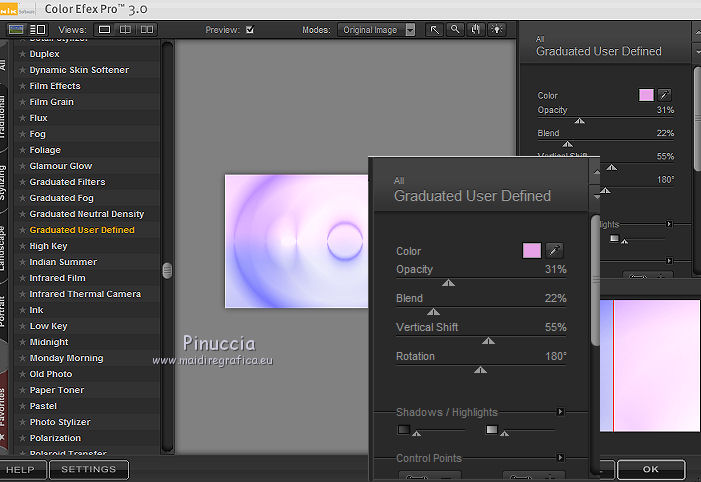Activate the arrow selection tool
The width and height of the screenshot is (701, 482).
(x=434, y=30)
